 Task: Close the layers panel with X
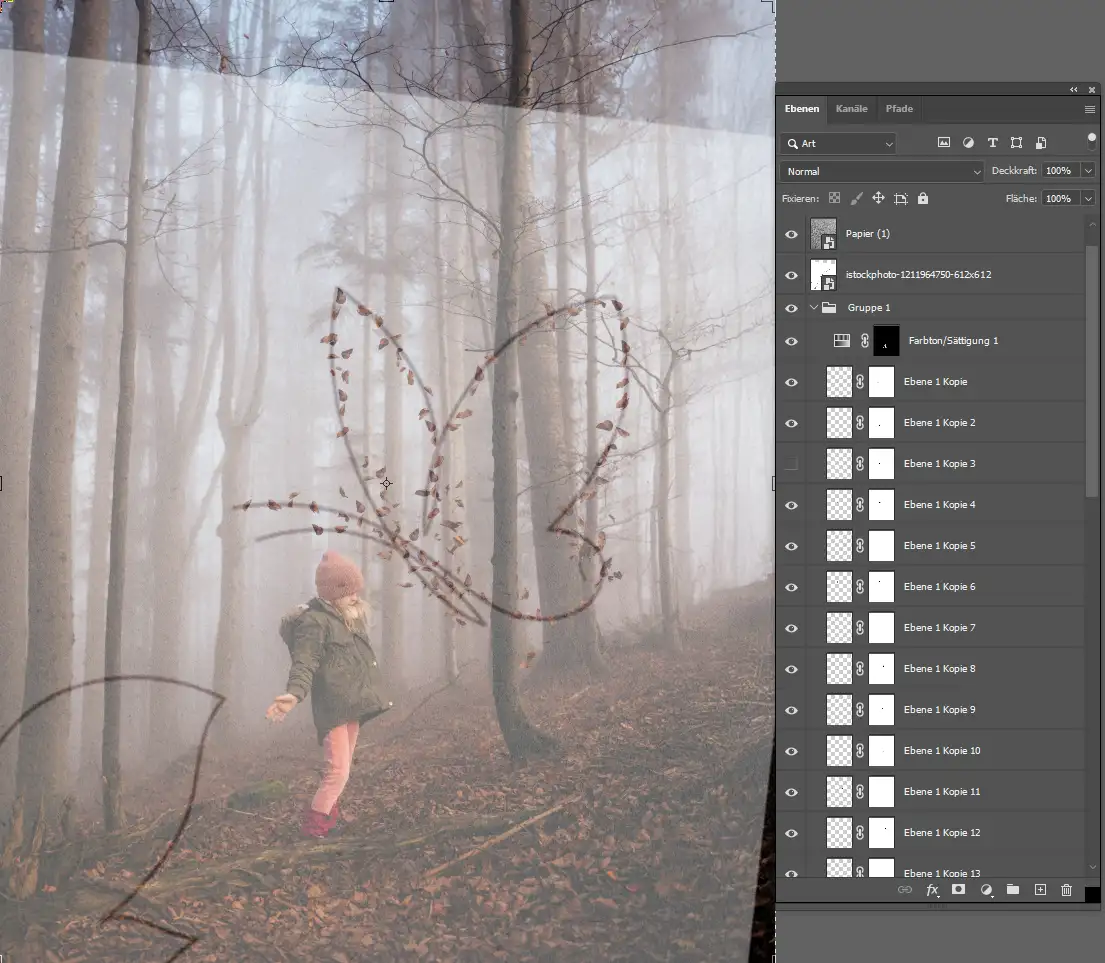1092,89
